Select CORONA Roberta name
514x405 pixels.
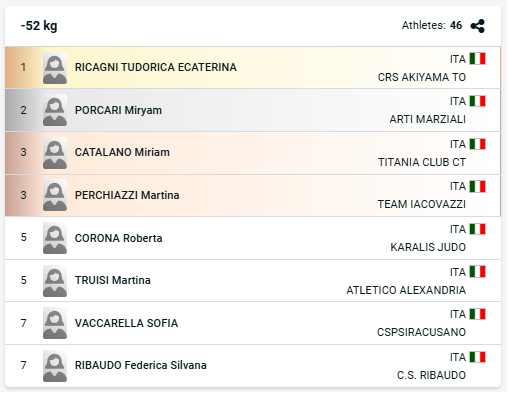click(118, 238)
